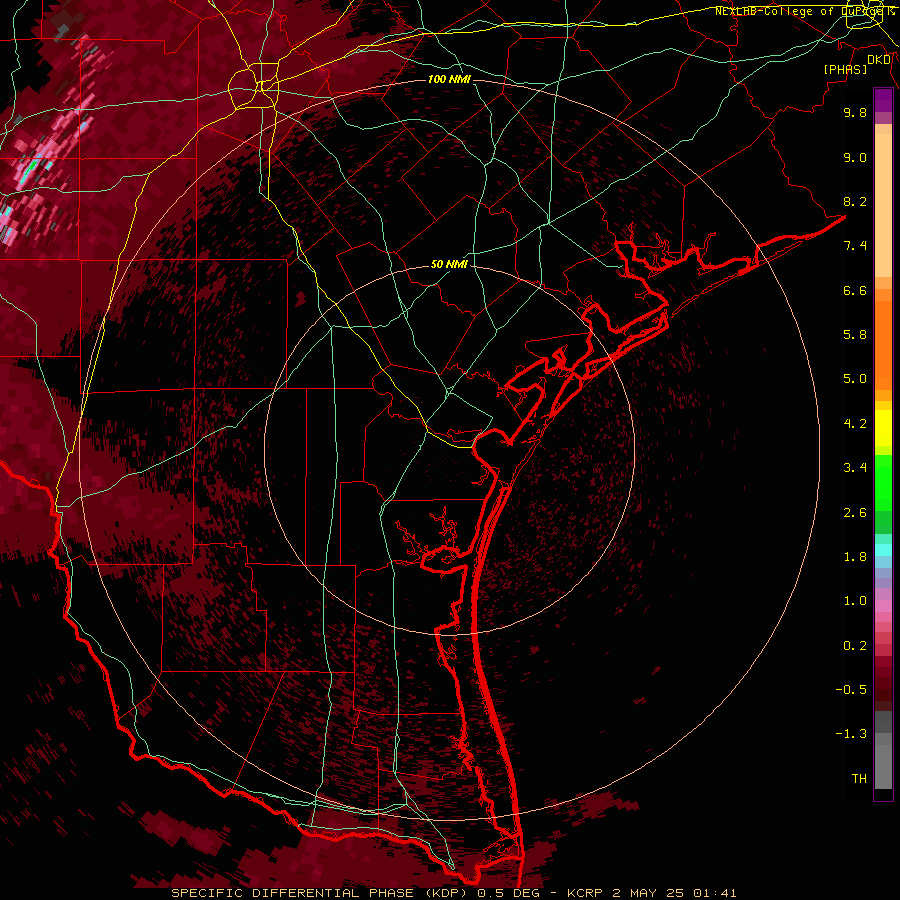
Task: Click the cyan segment of the color bar
Action: [x=883, y=550]
